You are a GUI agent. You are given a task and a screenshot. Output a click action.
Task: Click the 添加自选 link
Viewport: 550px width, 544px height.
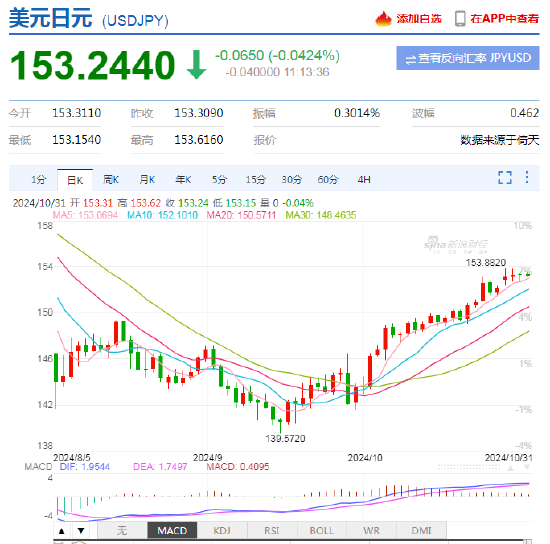(x=419, y=19)
